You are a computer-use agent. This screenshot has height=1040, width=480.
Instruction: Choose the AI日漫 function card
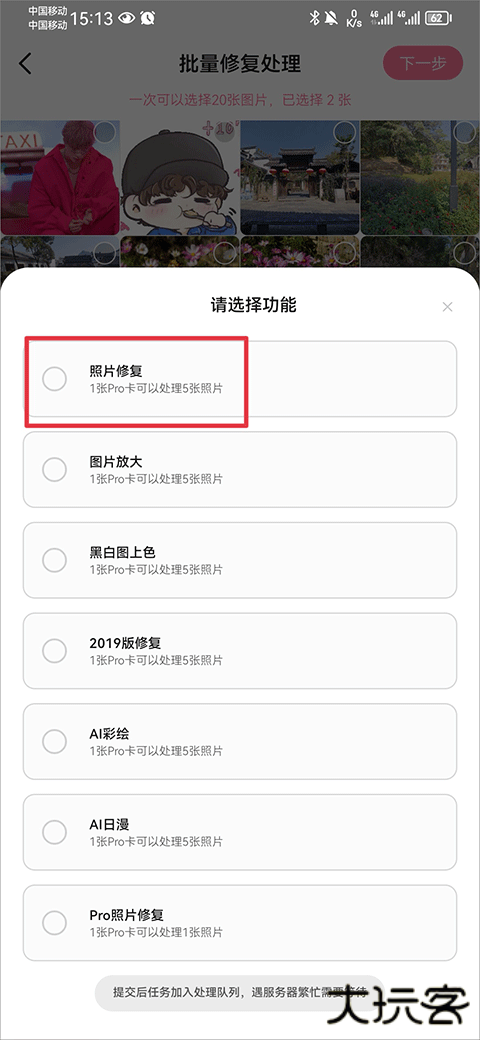[x=240, y=832]
